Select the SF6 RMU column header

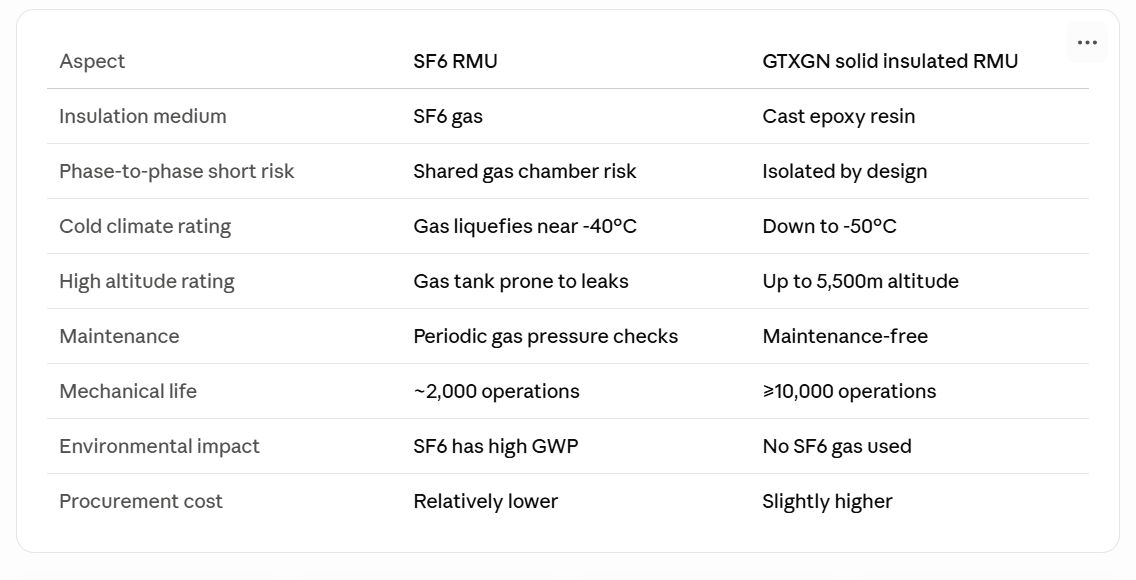point(455,61)
